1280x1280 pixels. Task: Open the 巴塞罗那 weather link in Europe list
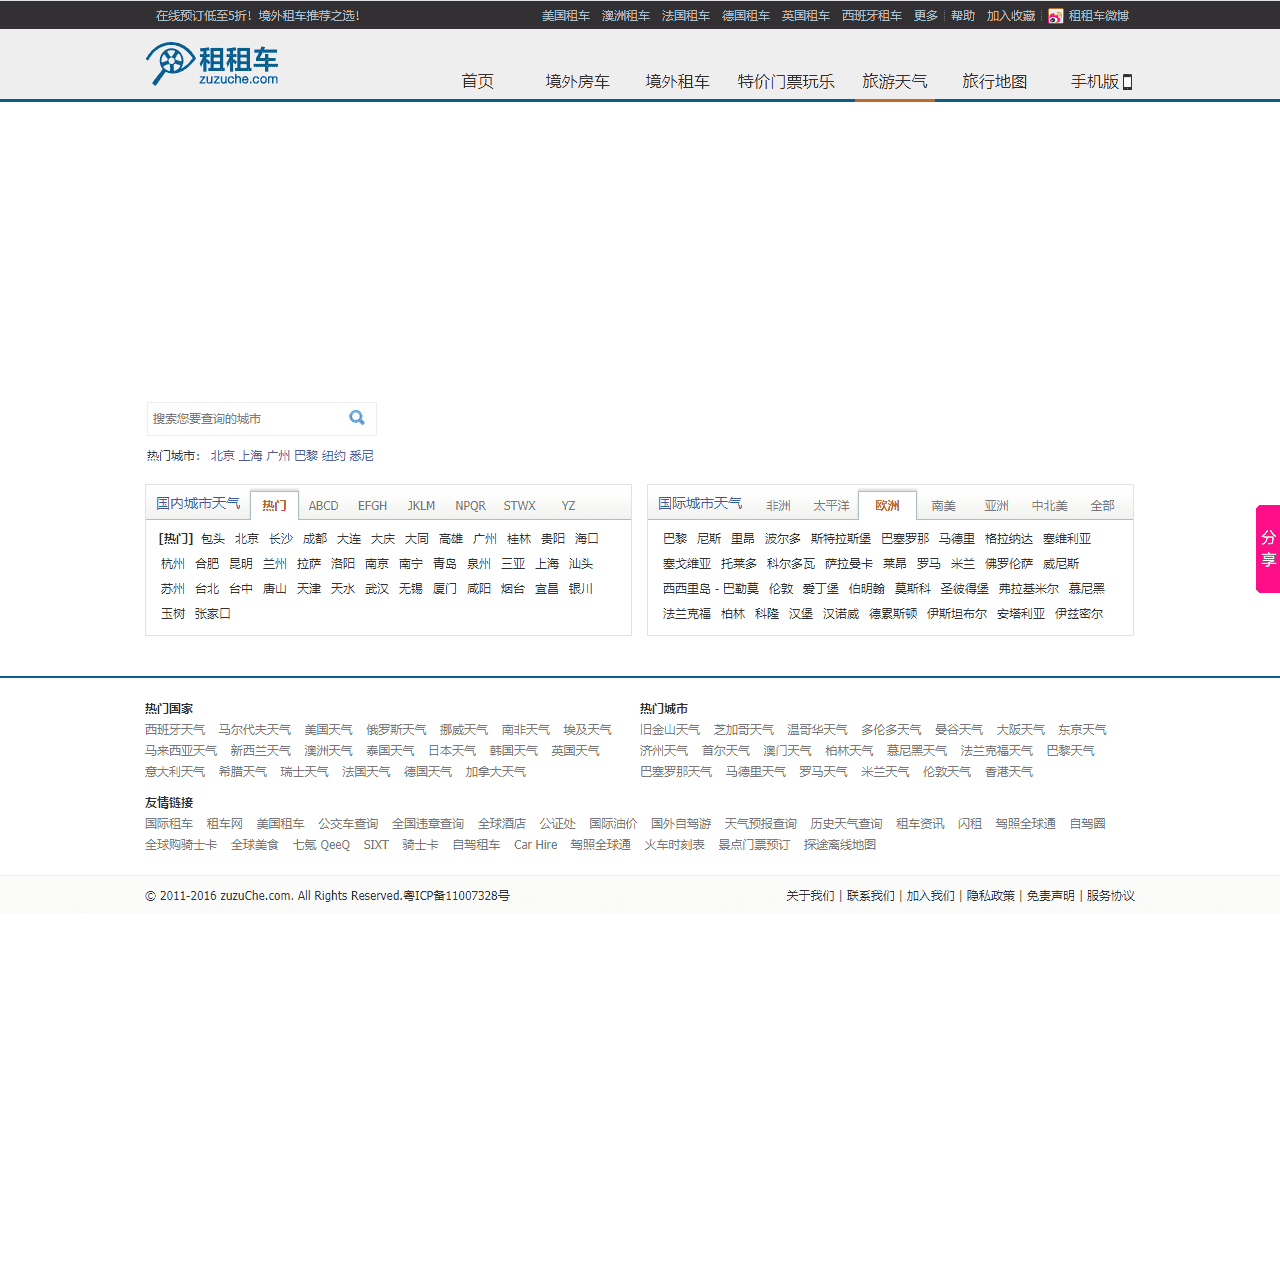coord(905,539)
